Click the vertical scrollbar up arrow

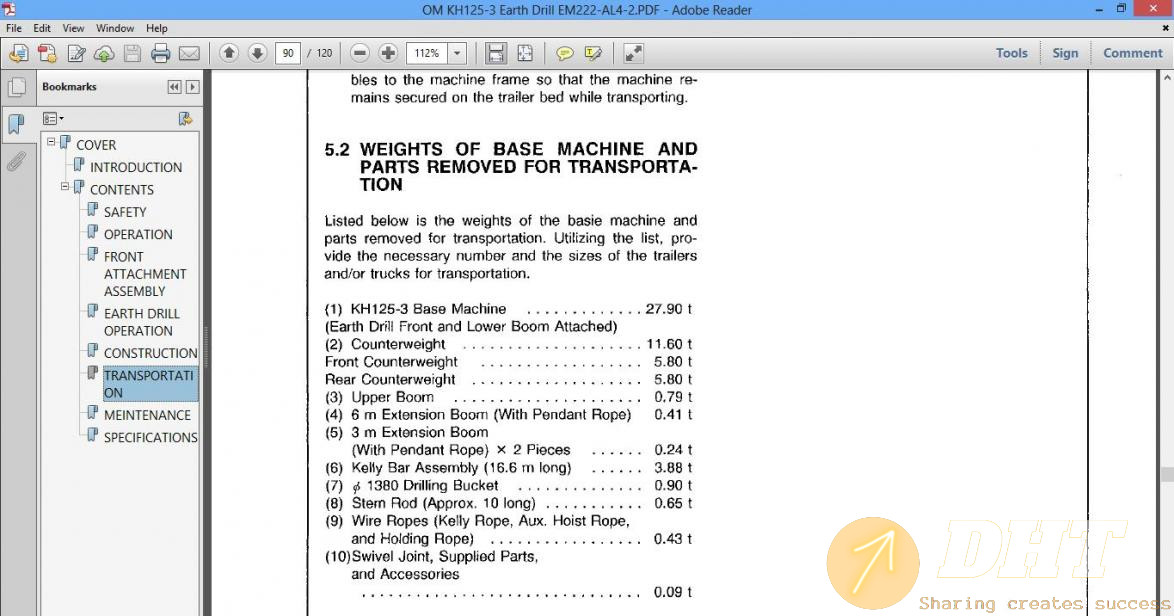(x=1167, y=77)
